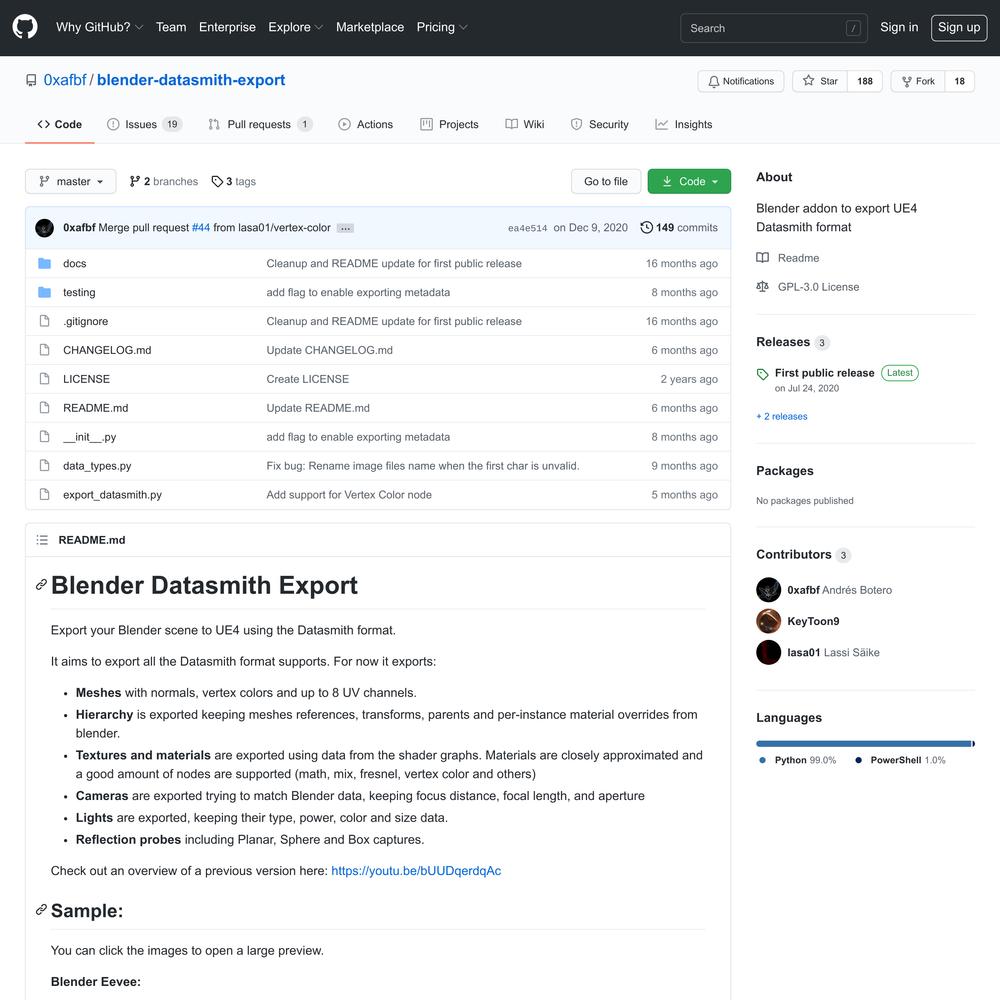The height and width of the screenshot is (1000, 1000).
Task: Click the Python language bar segment
Action: coord(864,744)
